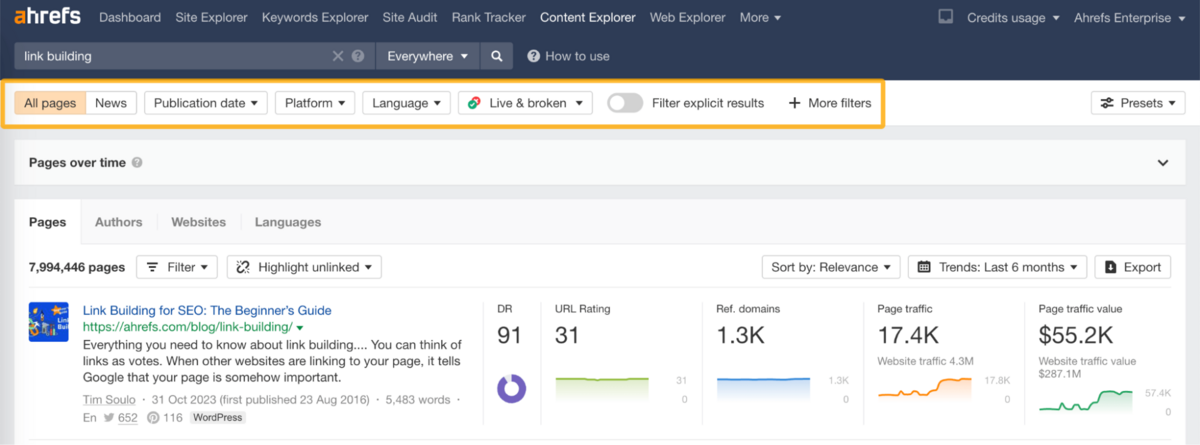The image size is (1200, 445).
Task: Open Trends: Last 6 months dropdown
Action: 997,267
